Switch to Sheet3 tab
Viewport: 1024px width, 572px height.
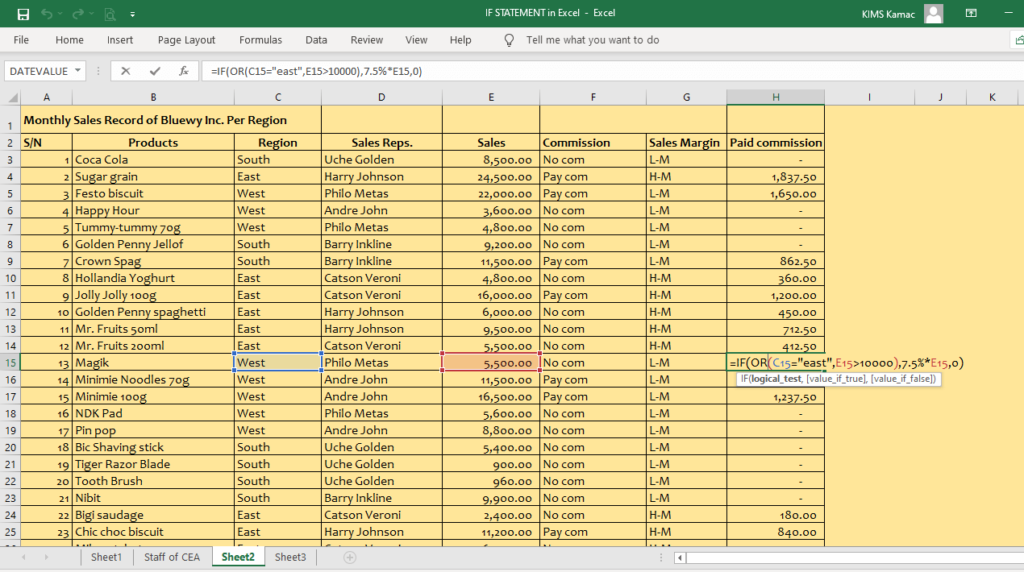(290, 557)
